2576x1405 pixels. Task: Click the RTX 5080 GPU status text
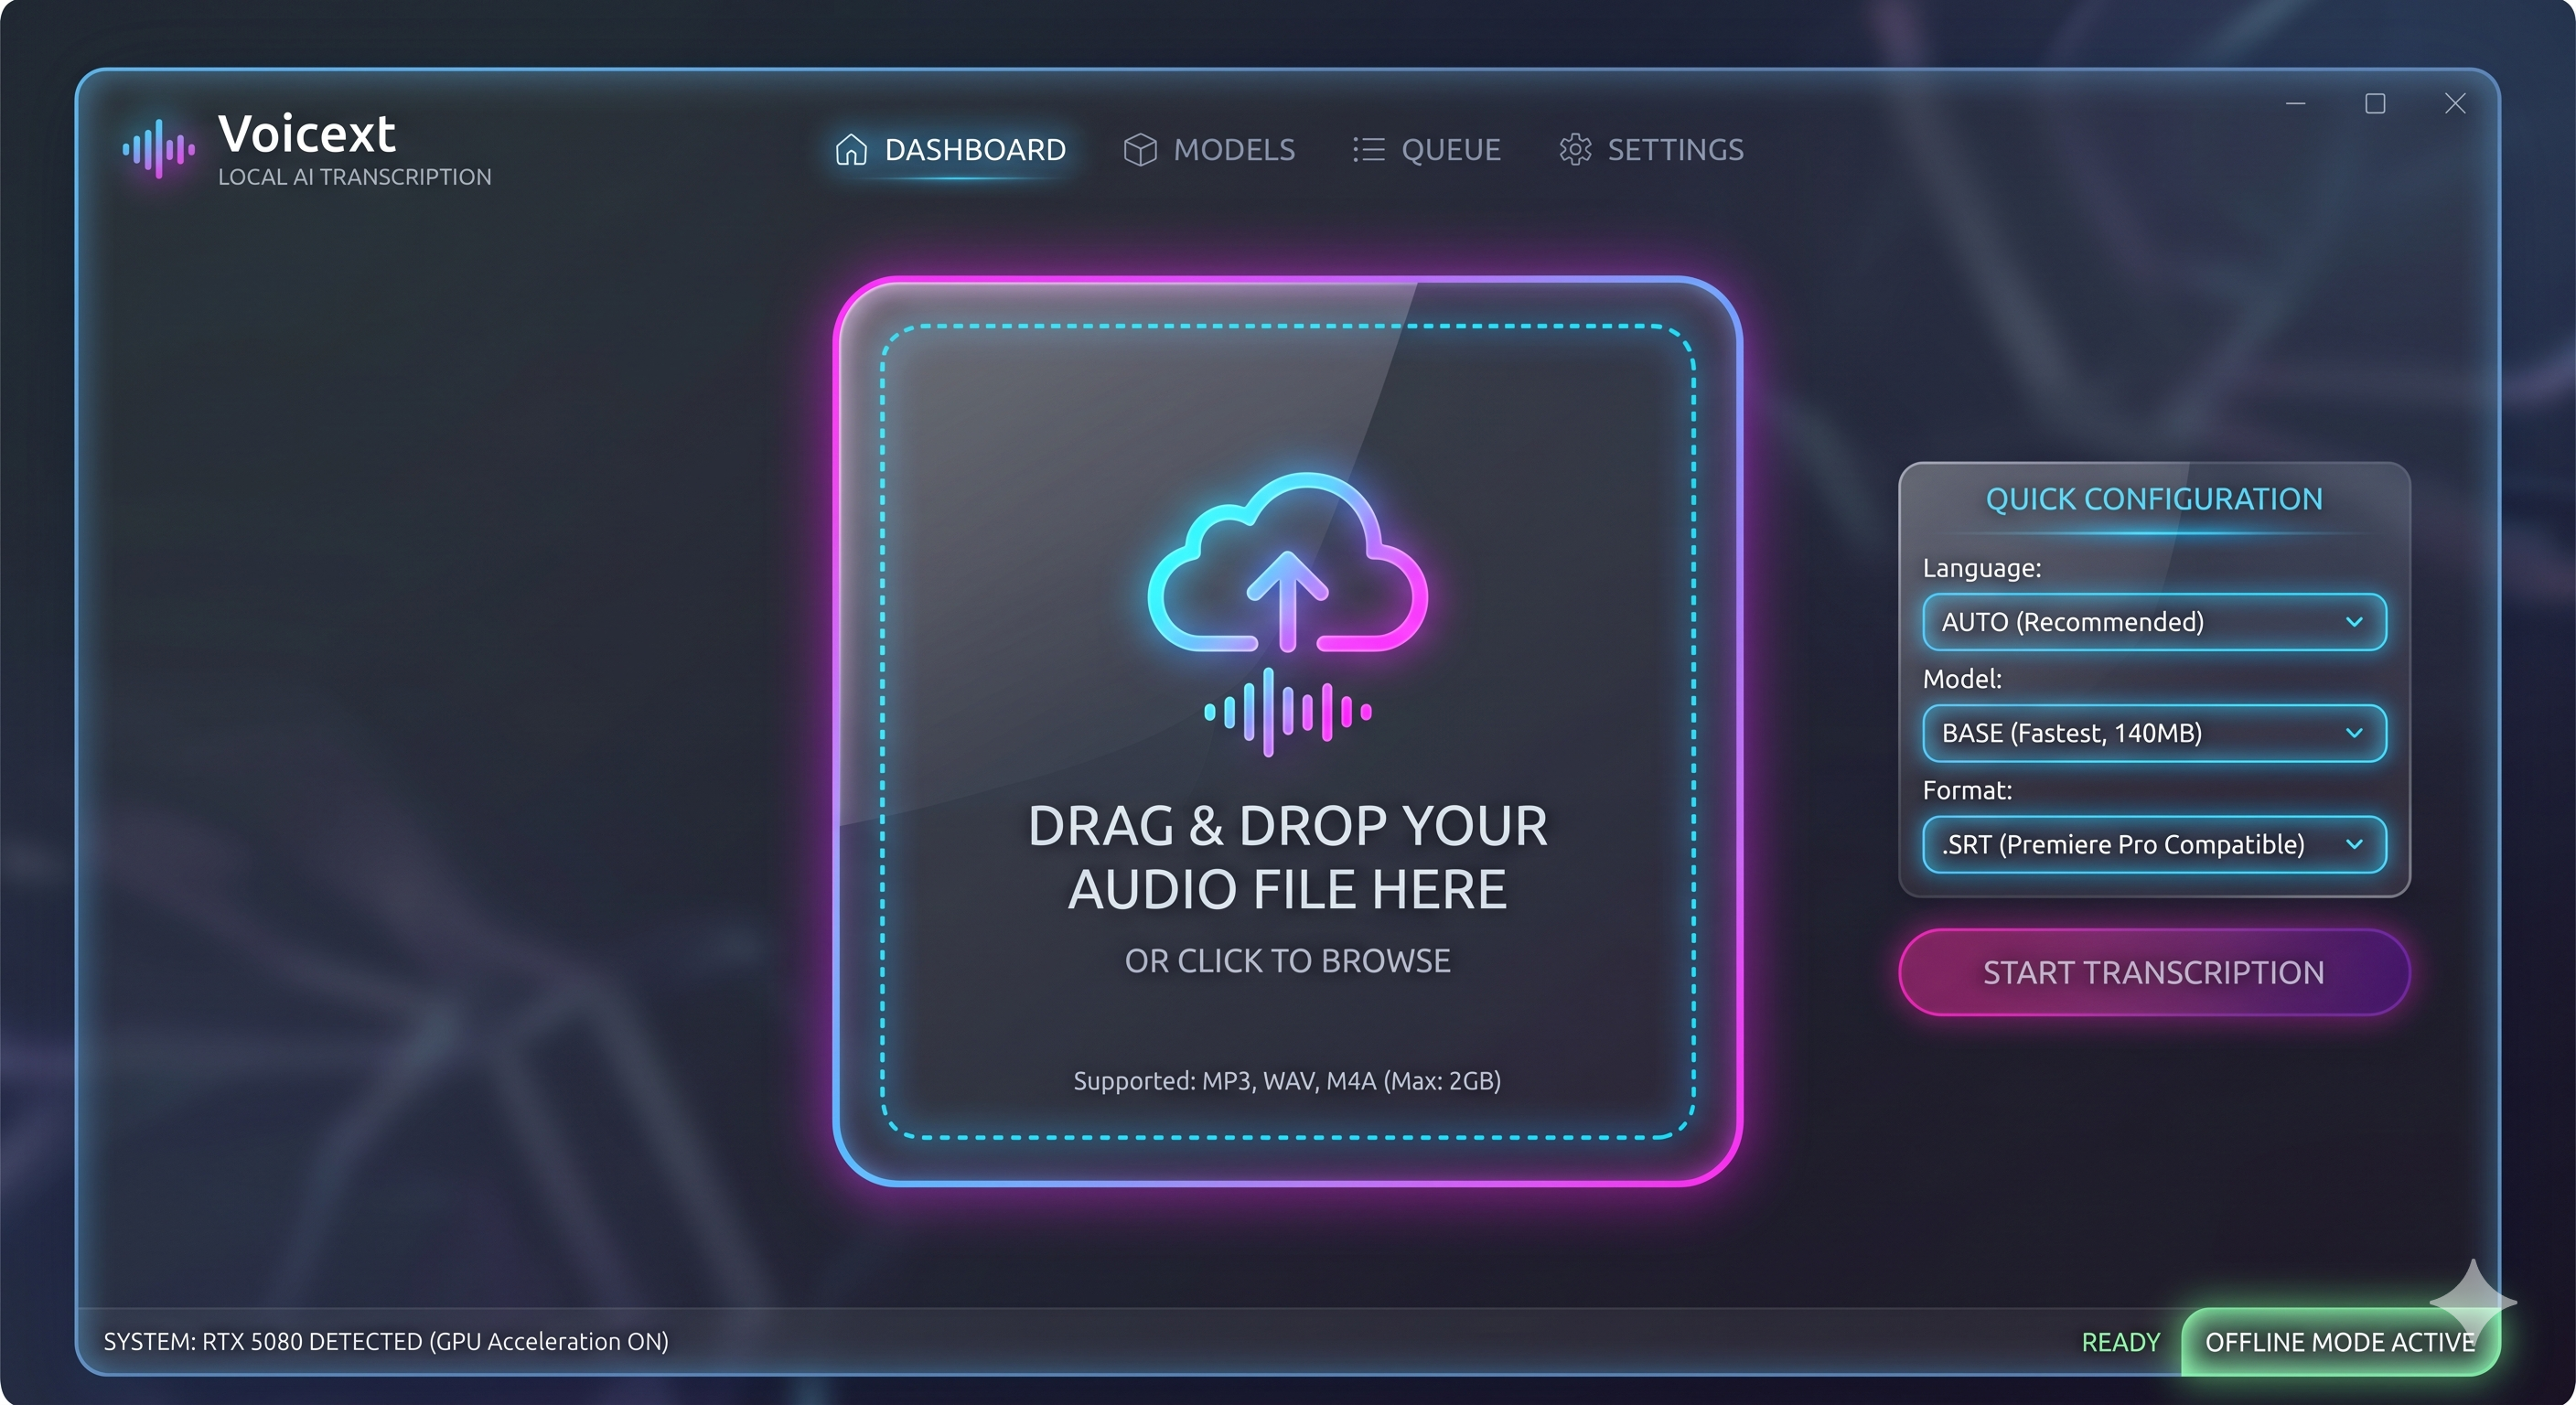(x=386, y=1342)
